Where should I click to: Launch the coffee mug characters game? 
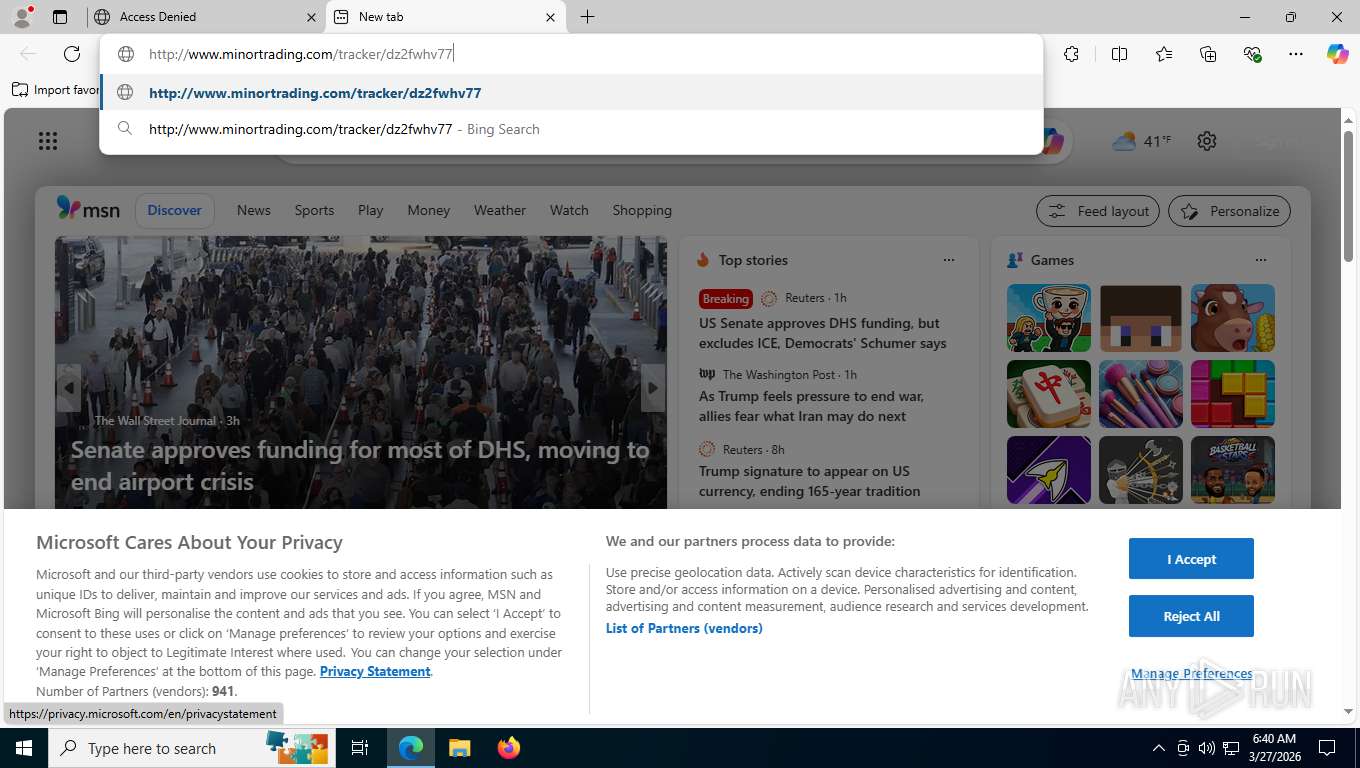[x=1049, y=318]
